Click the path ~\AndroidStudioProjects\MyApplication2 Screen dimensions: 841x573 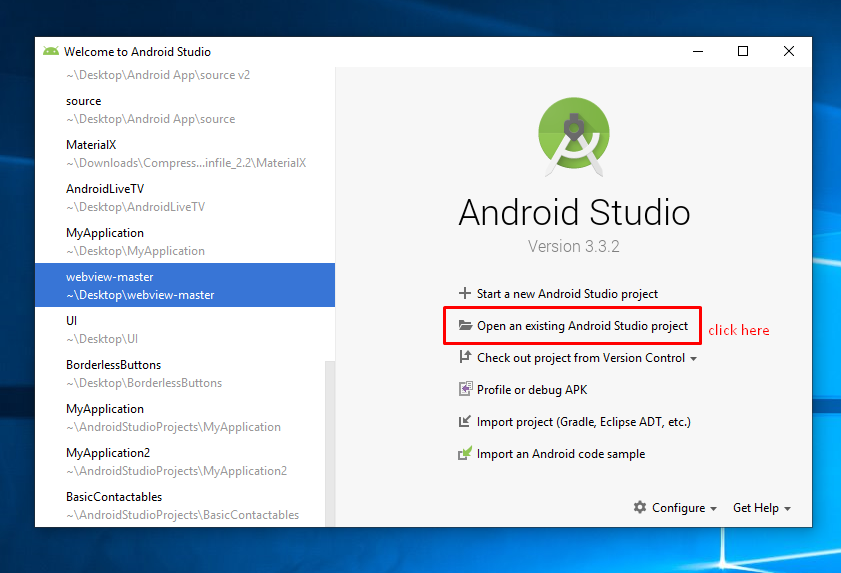[176, 471]
